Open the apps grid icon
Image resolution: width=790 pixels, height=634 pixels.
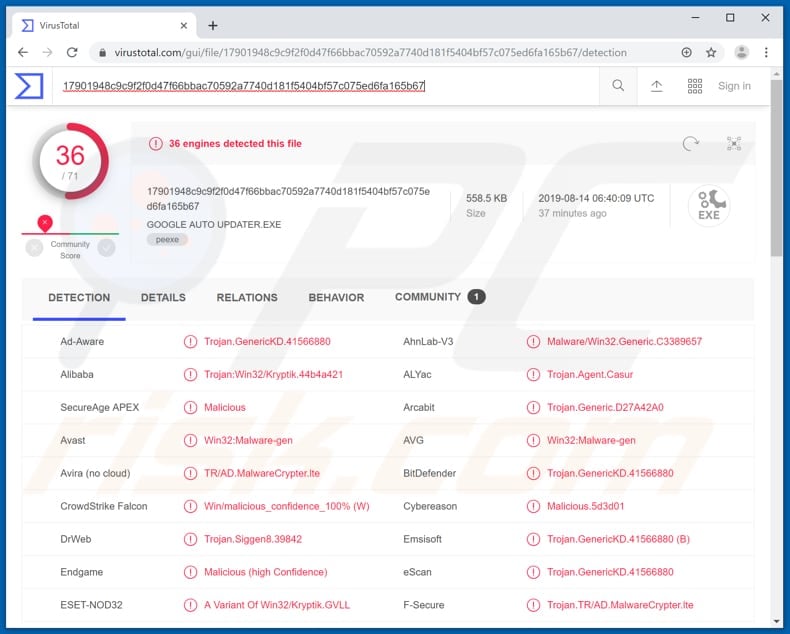695,86
